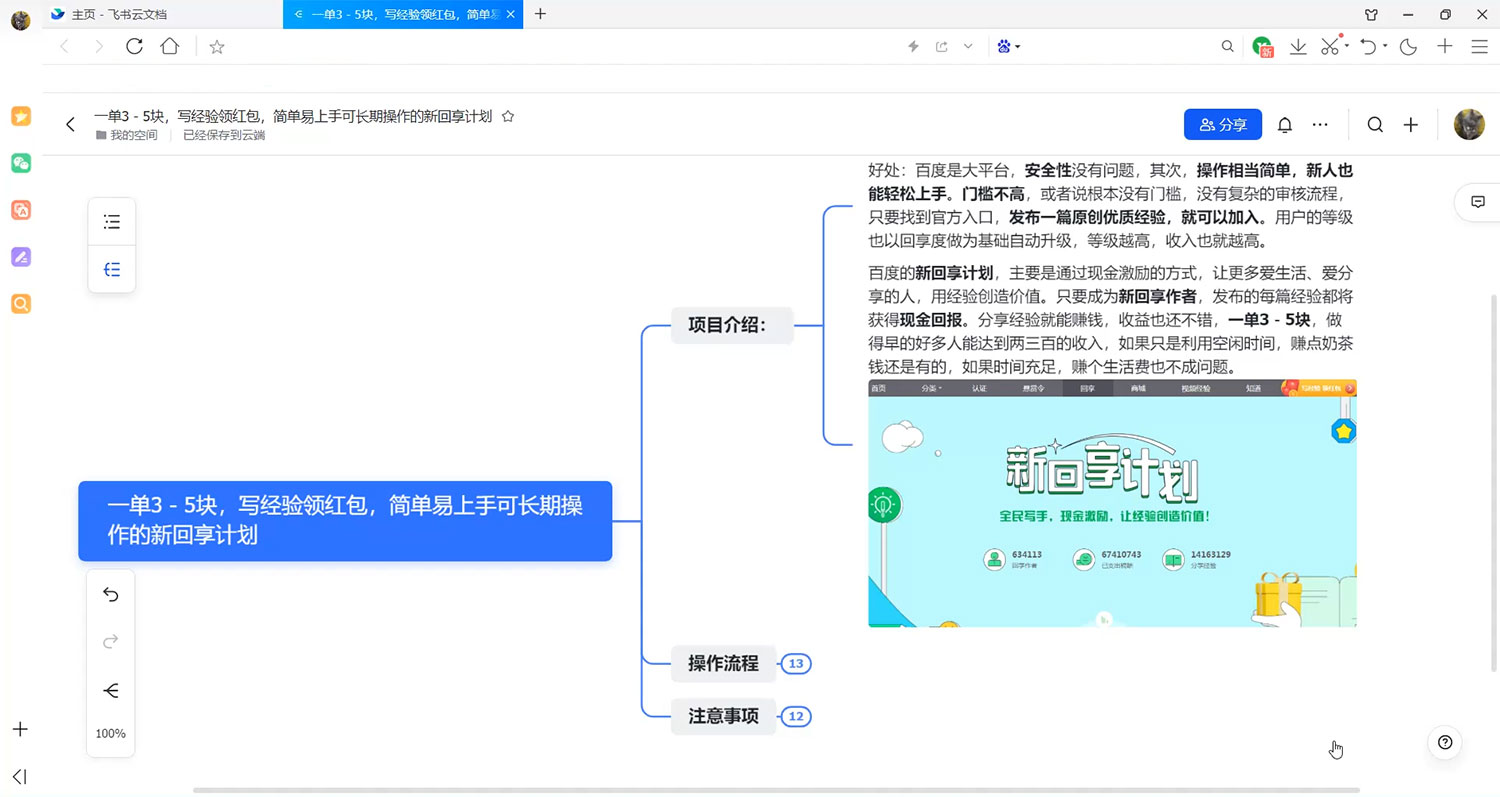Click the blue 分享 share button
1500x797 pixels.
pyautogui.click(x=1222, y=124)
